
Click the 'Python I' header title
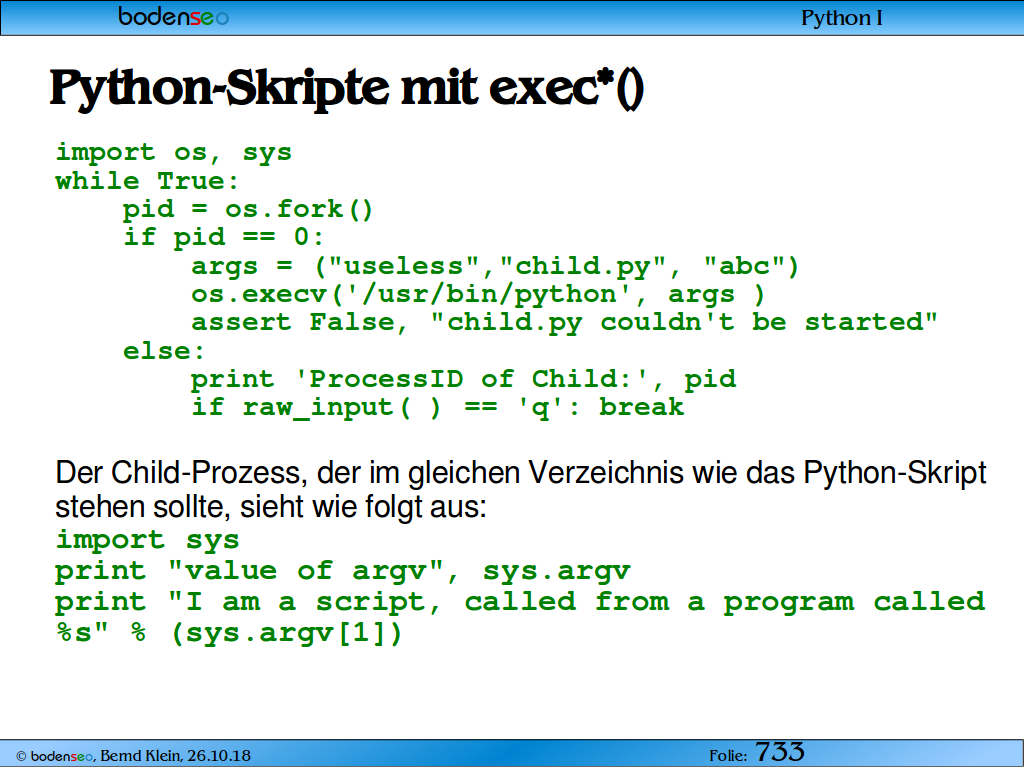pos(842,18)
